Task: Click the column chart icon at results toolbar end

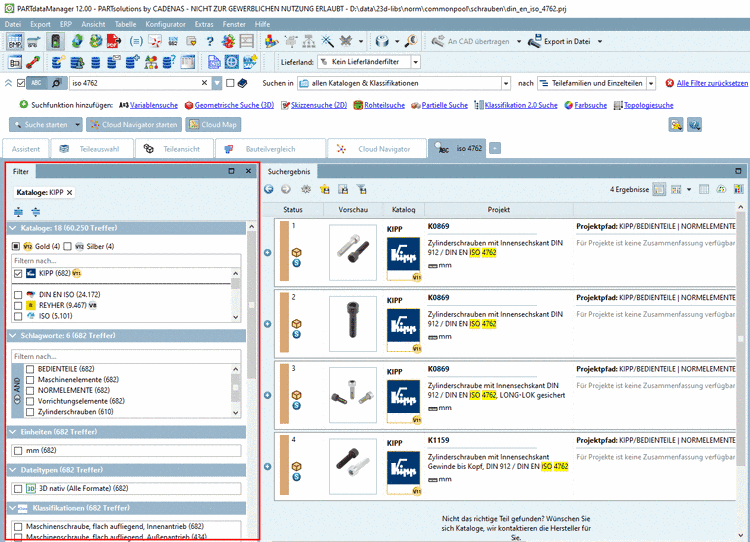Action: (x=739, y=189)
